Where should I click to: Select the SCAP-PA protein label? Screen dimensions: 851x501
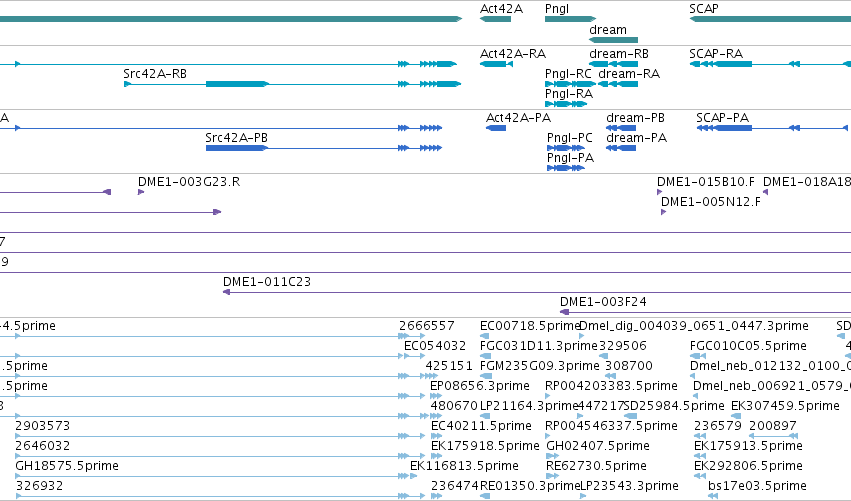point(722,118)
